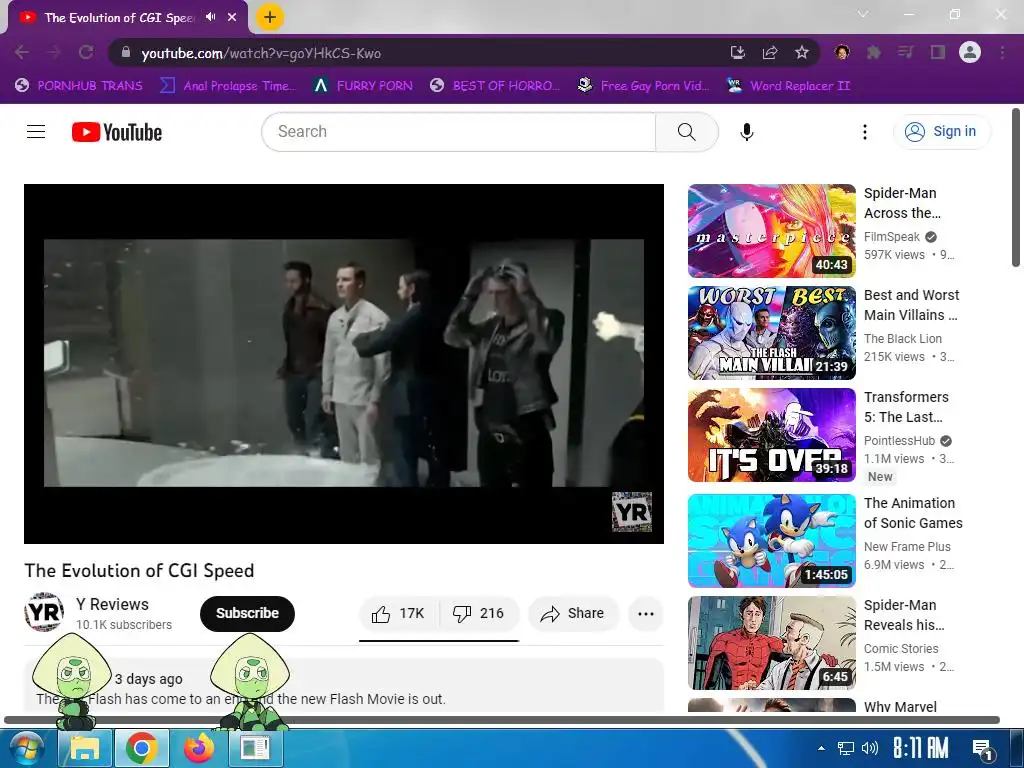Click the YR watermark in video
The image size is (1024, 768).
[x=632, y=511]
